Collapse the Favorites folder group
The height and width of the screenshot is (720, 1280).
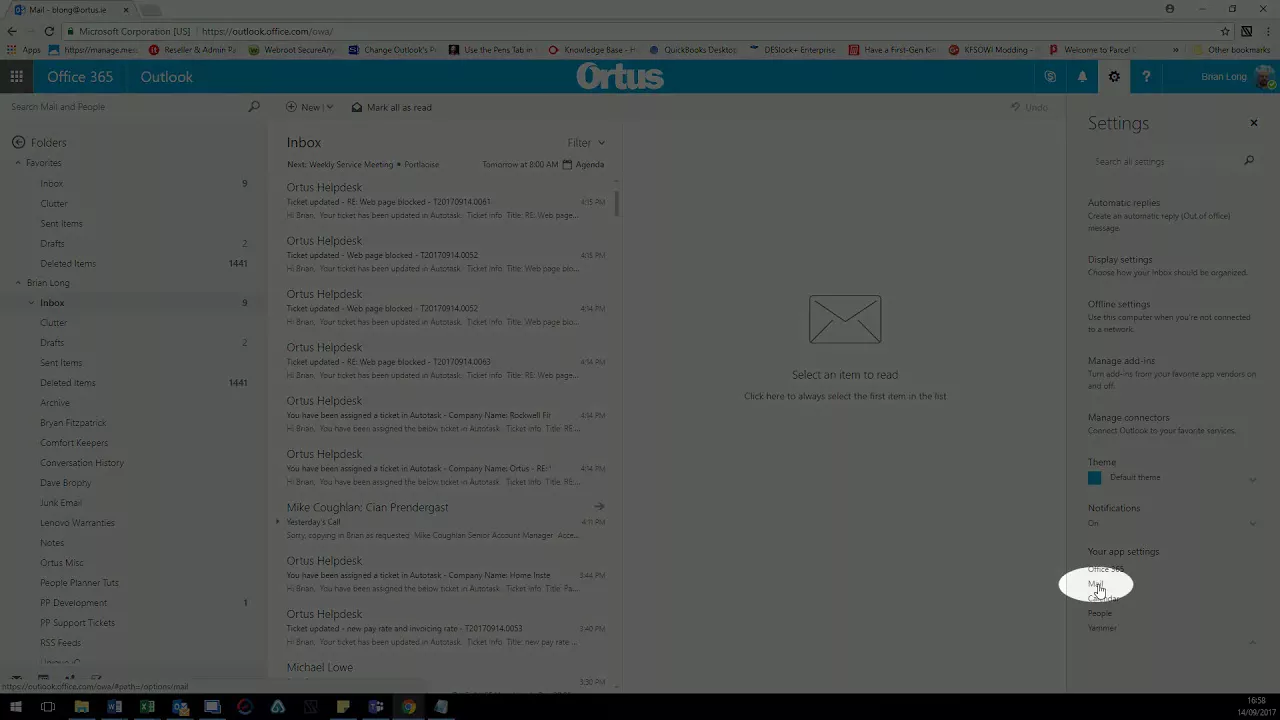pos(18,163)
